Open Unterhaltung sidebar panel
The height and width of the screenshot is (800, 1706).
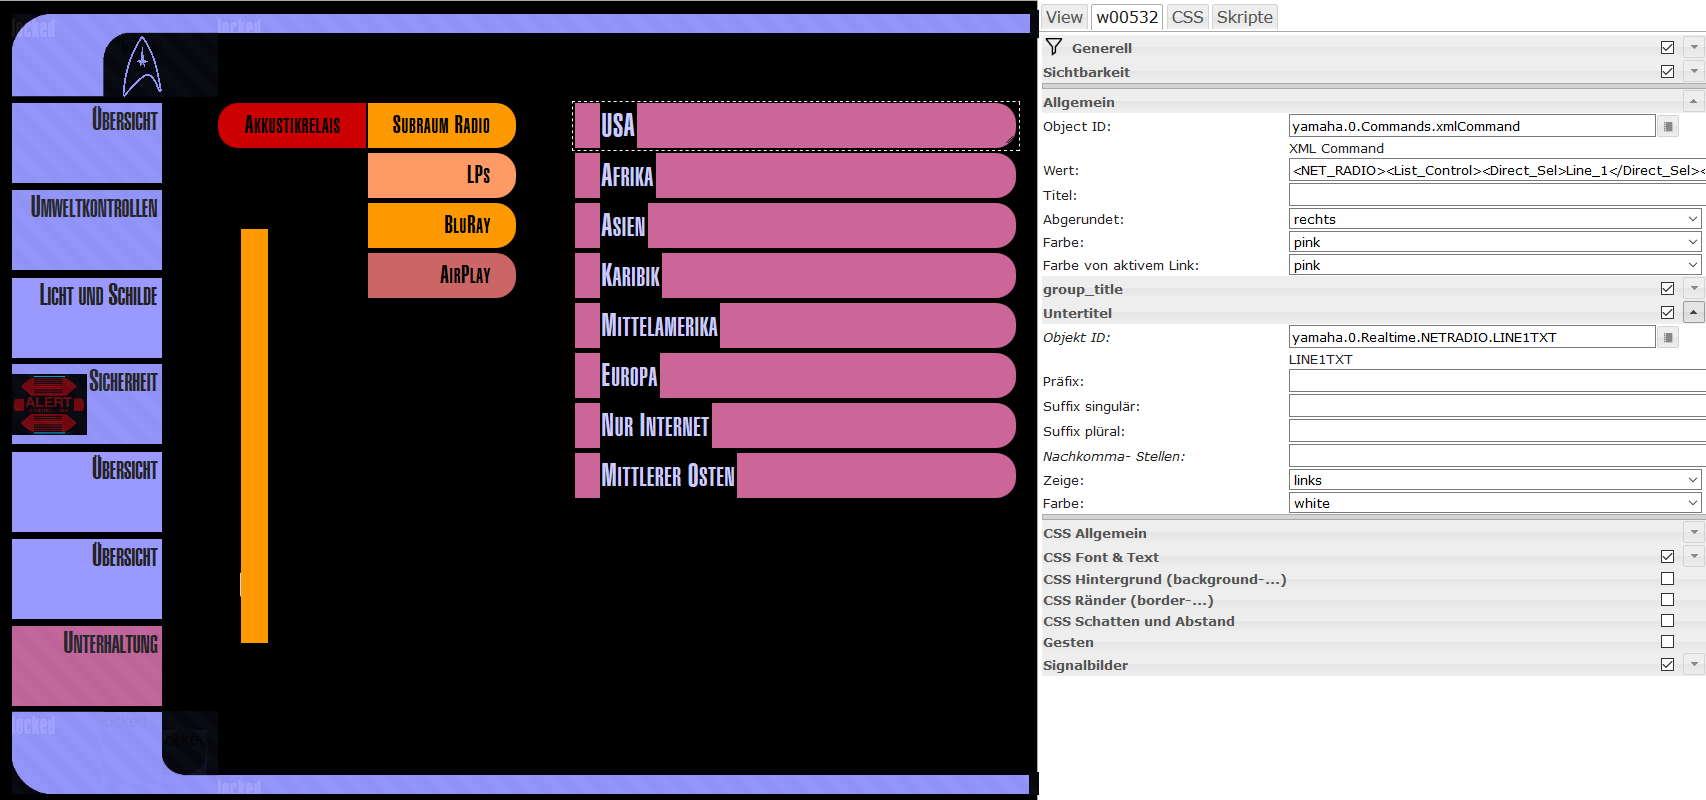(x=87, y=666)
